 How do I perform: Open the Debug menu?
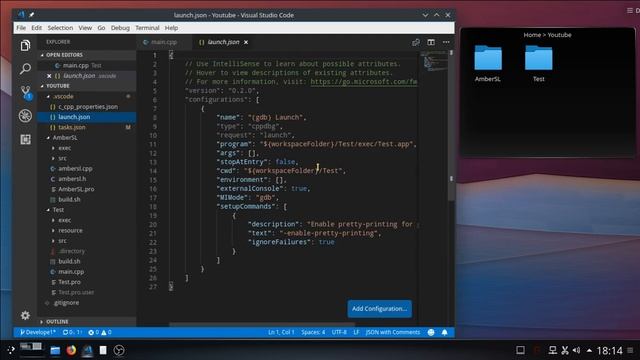pos(120,28)
